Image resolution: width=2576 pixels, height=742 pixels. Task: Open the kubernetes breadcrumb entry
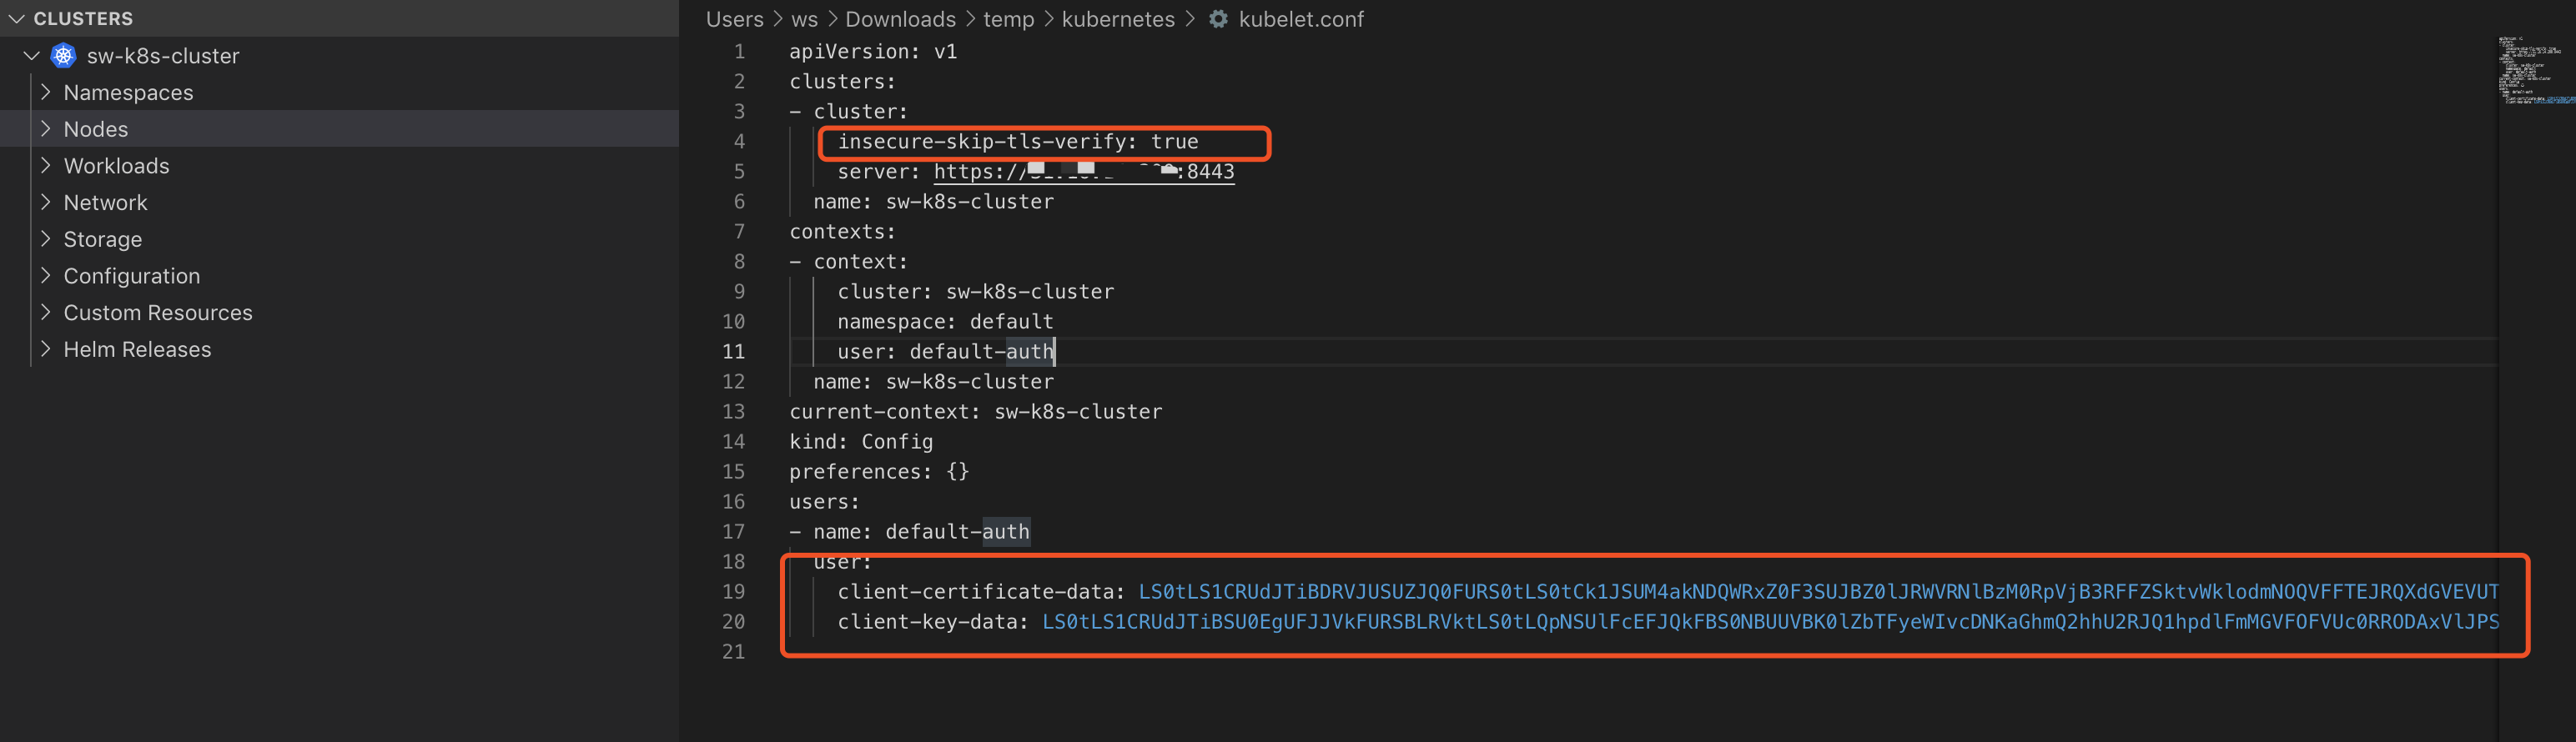click(1118, 19)
